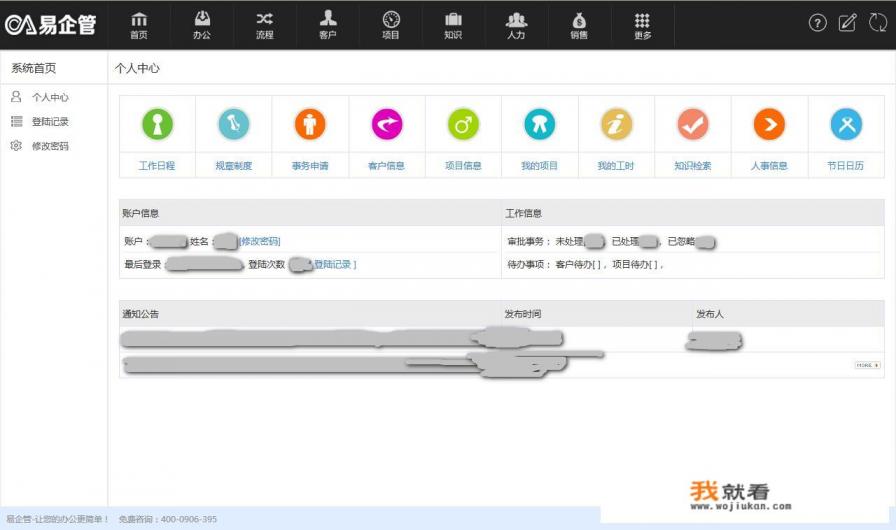Open 知识 module in top bar
Screen dimensions: 896x530
coord(453,26)
